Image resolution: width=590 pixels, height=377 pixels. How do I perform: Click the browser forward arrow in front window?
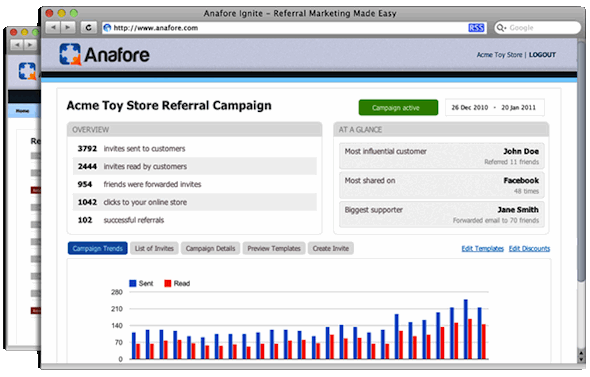(x=68, y=27)
